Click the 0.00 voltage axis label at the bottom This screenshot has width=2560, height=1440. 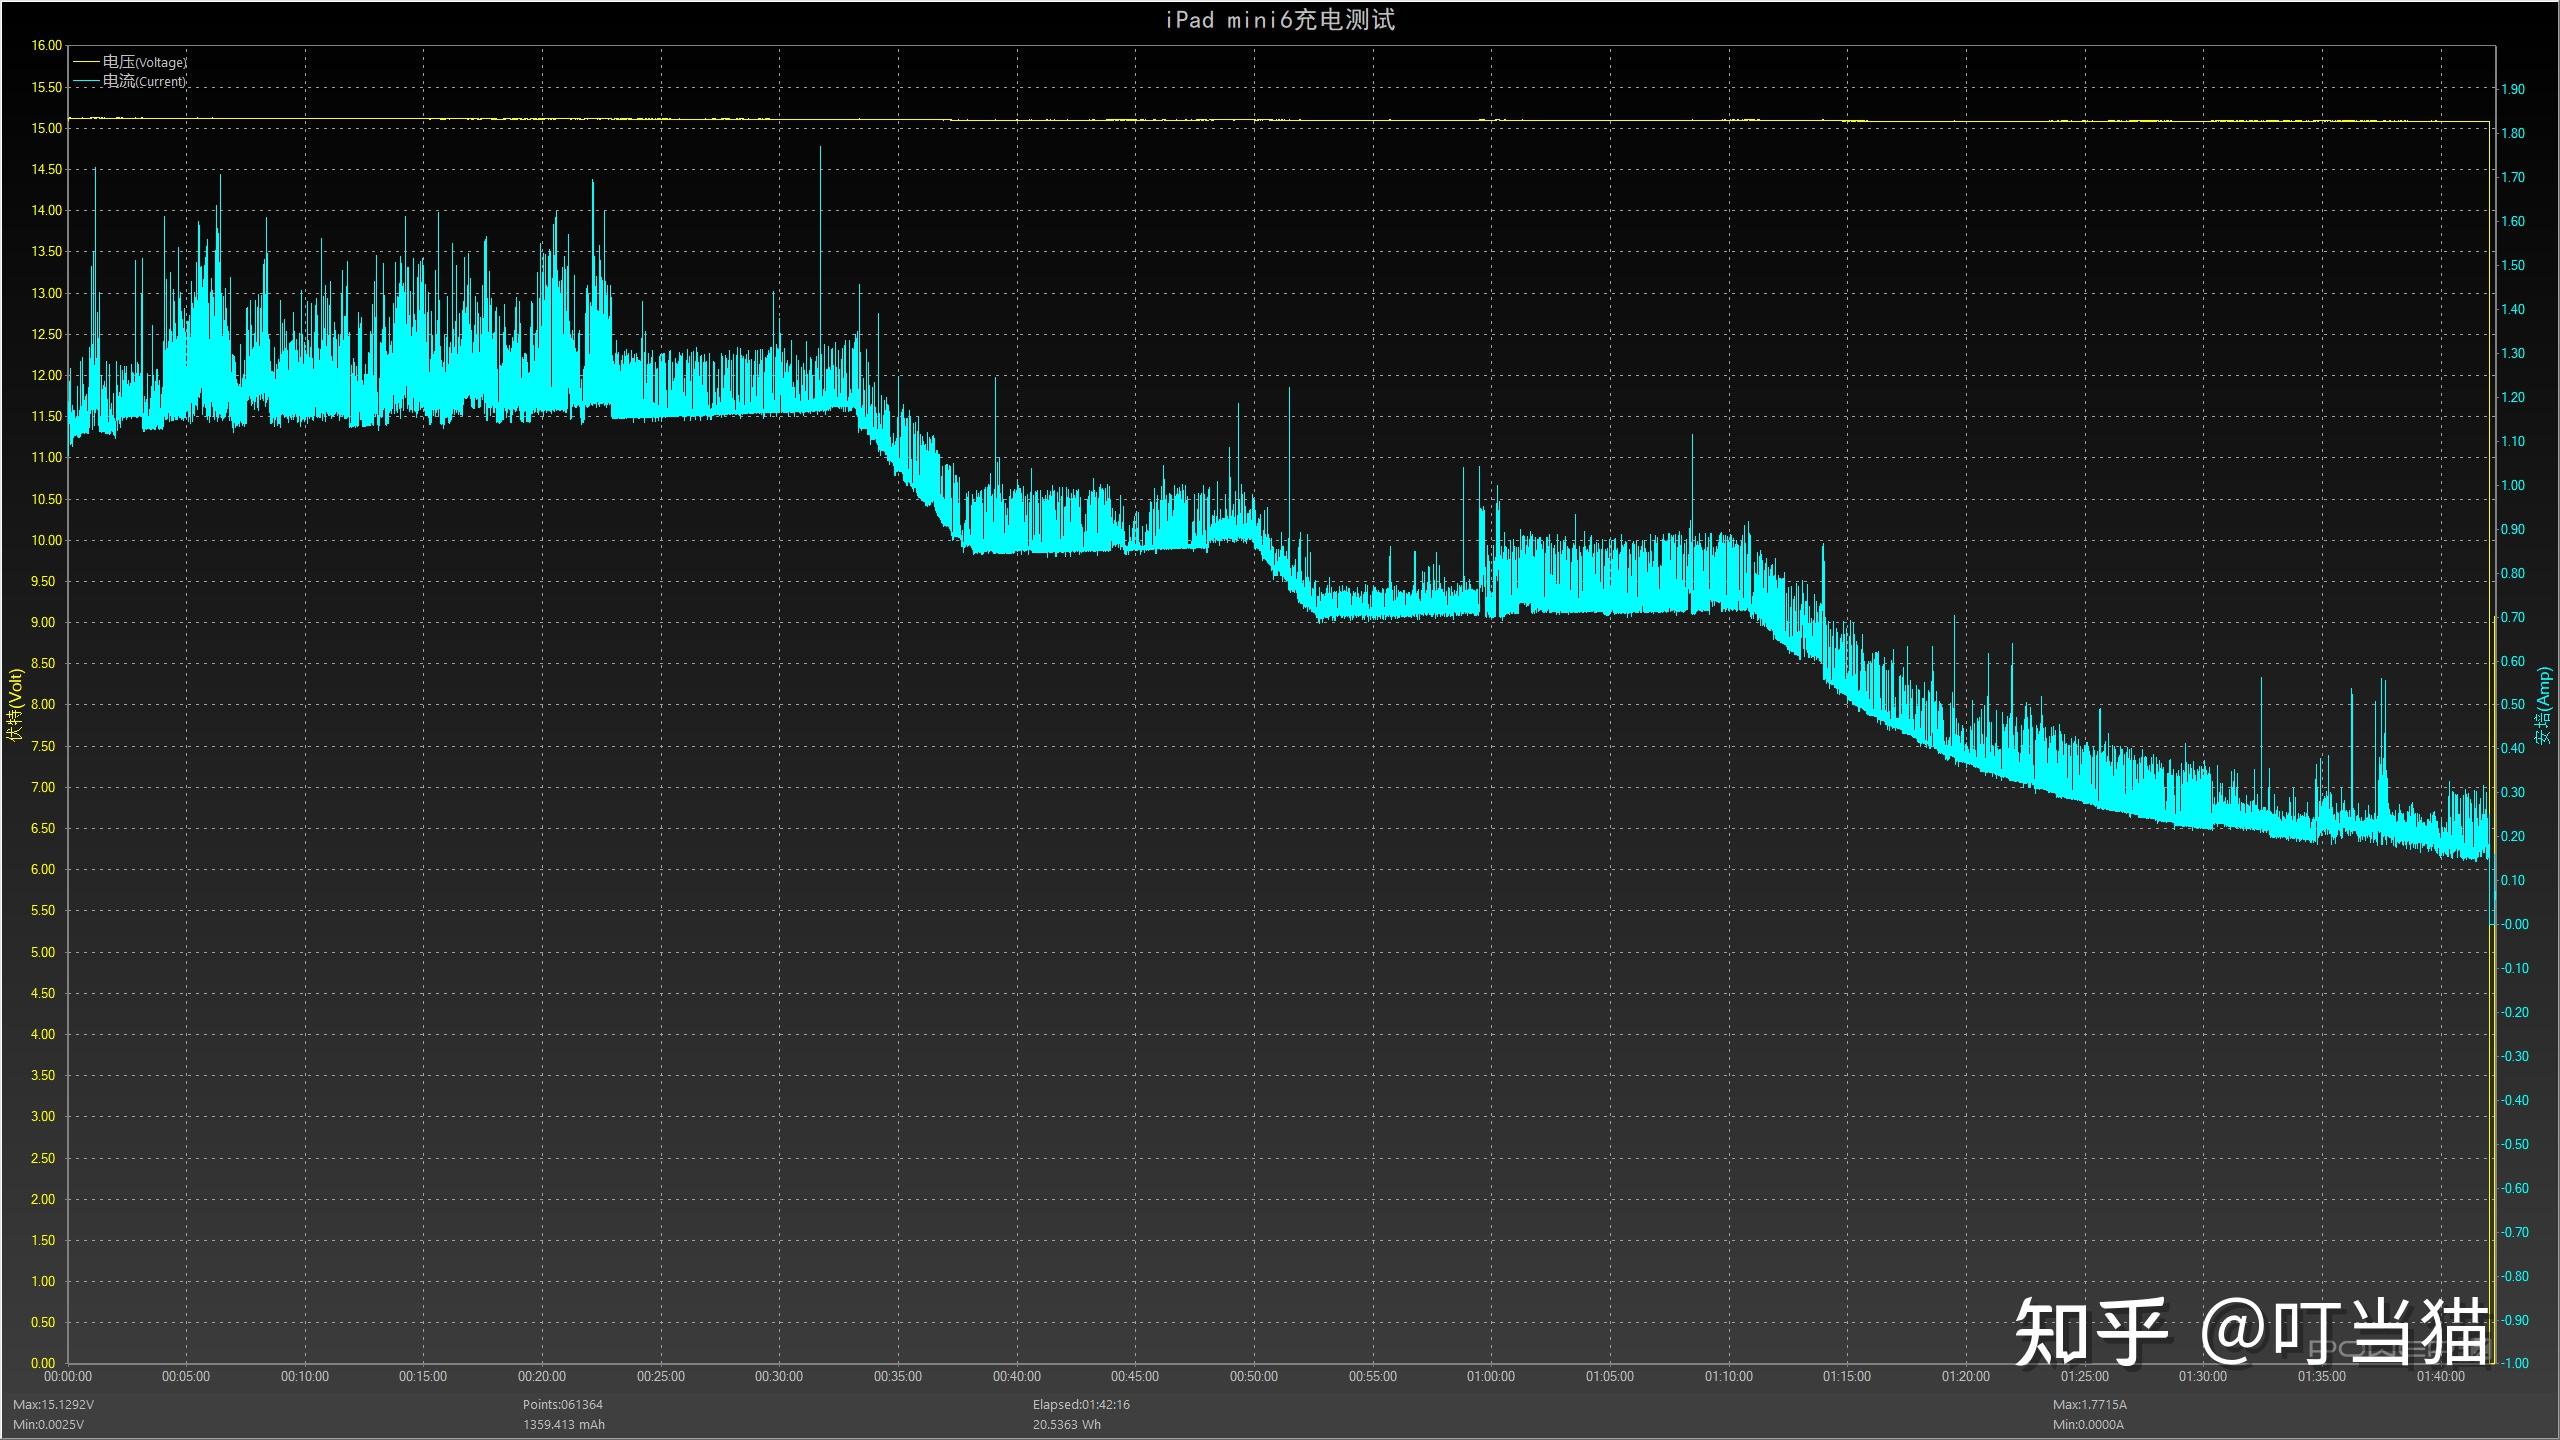43,1363
